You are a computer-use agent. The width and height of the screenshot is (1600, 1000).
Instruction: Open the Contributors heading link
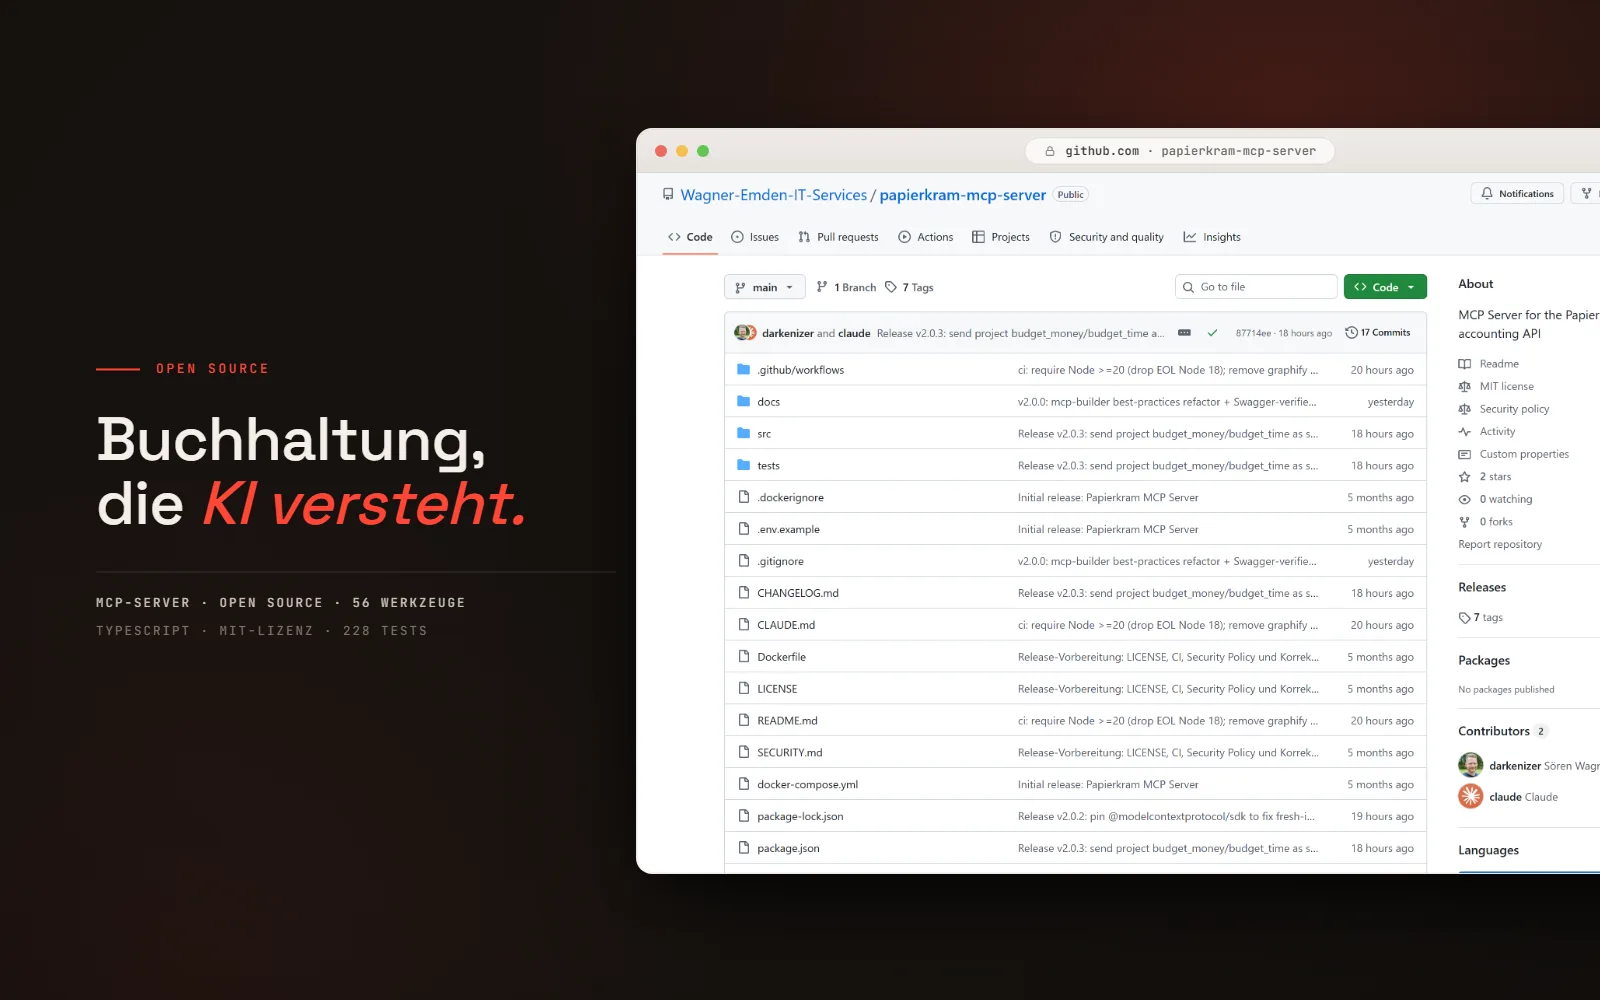pos(1494,732)
